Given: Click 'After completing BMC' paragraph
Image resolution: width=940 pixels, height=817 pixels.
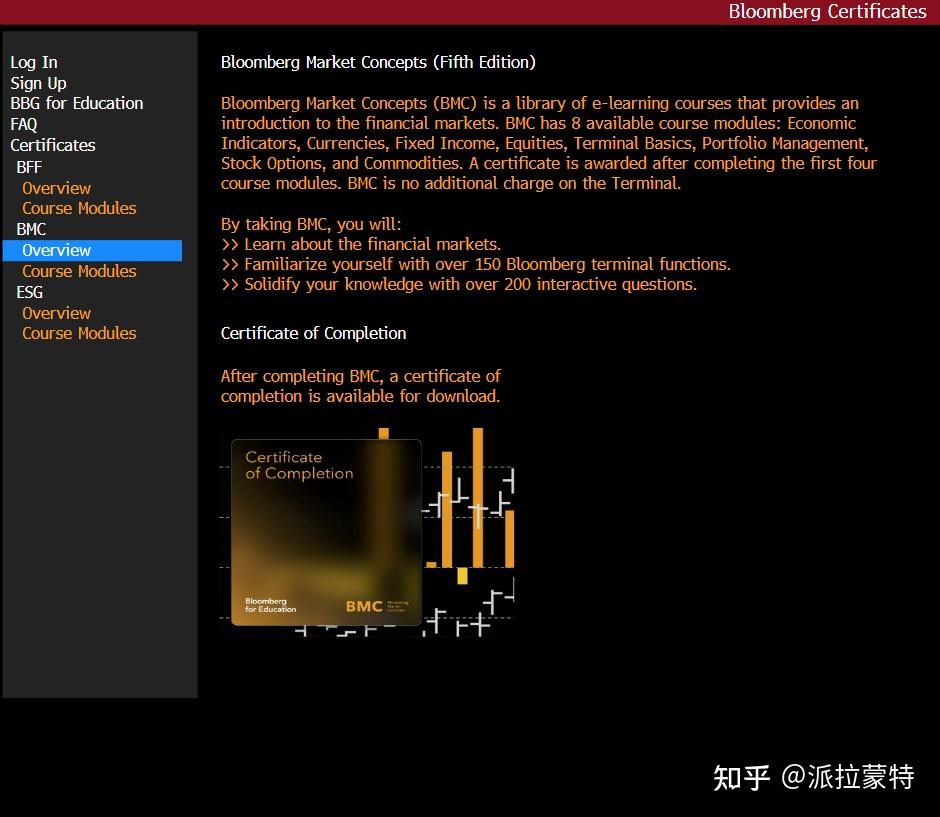Looking at the screenshot, I should click(x=361, y=386).
